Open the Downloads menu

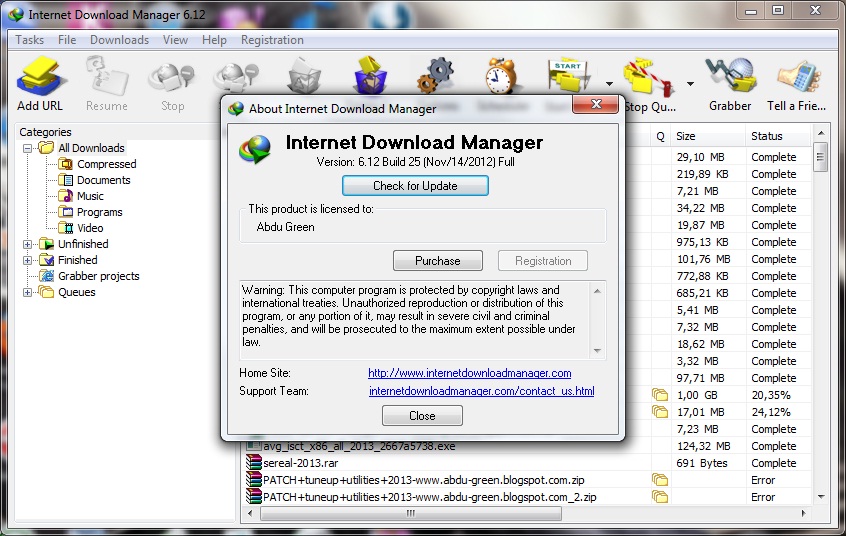click(x=119, y=40)
